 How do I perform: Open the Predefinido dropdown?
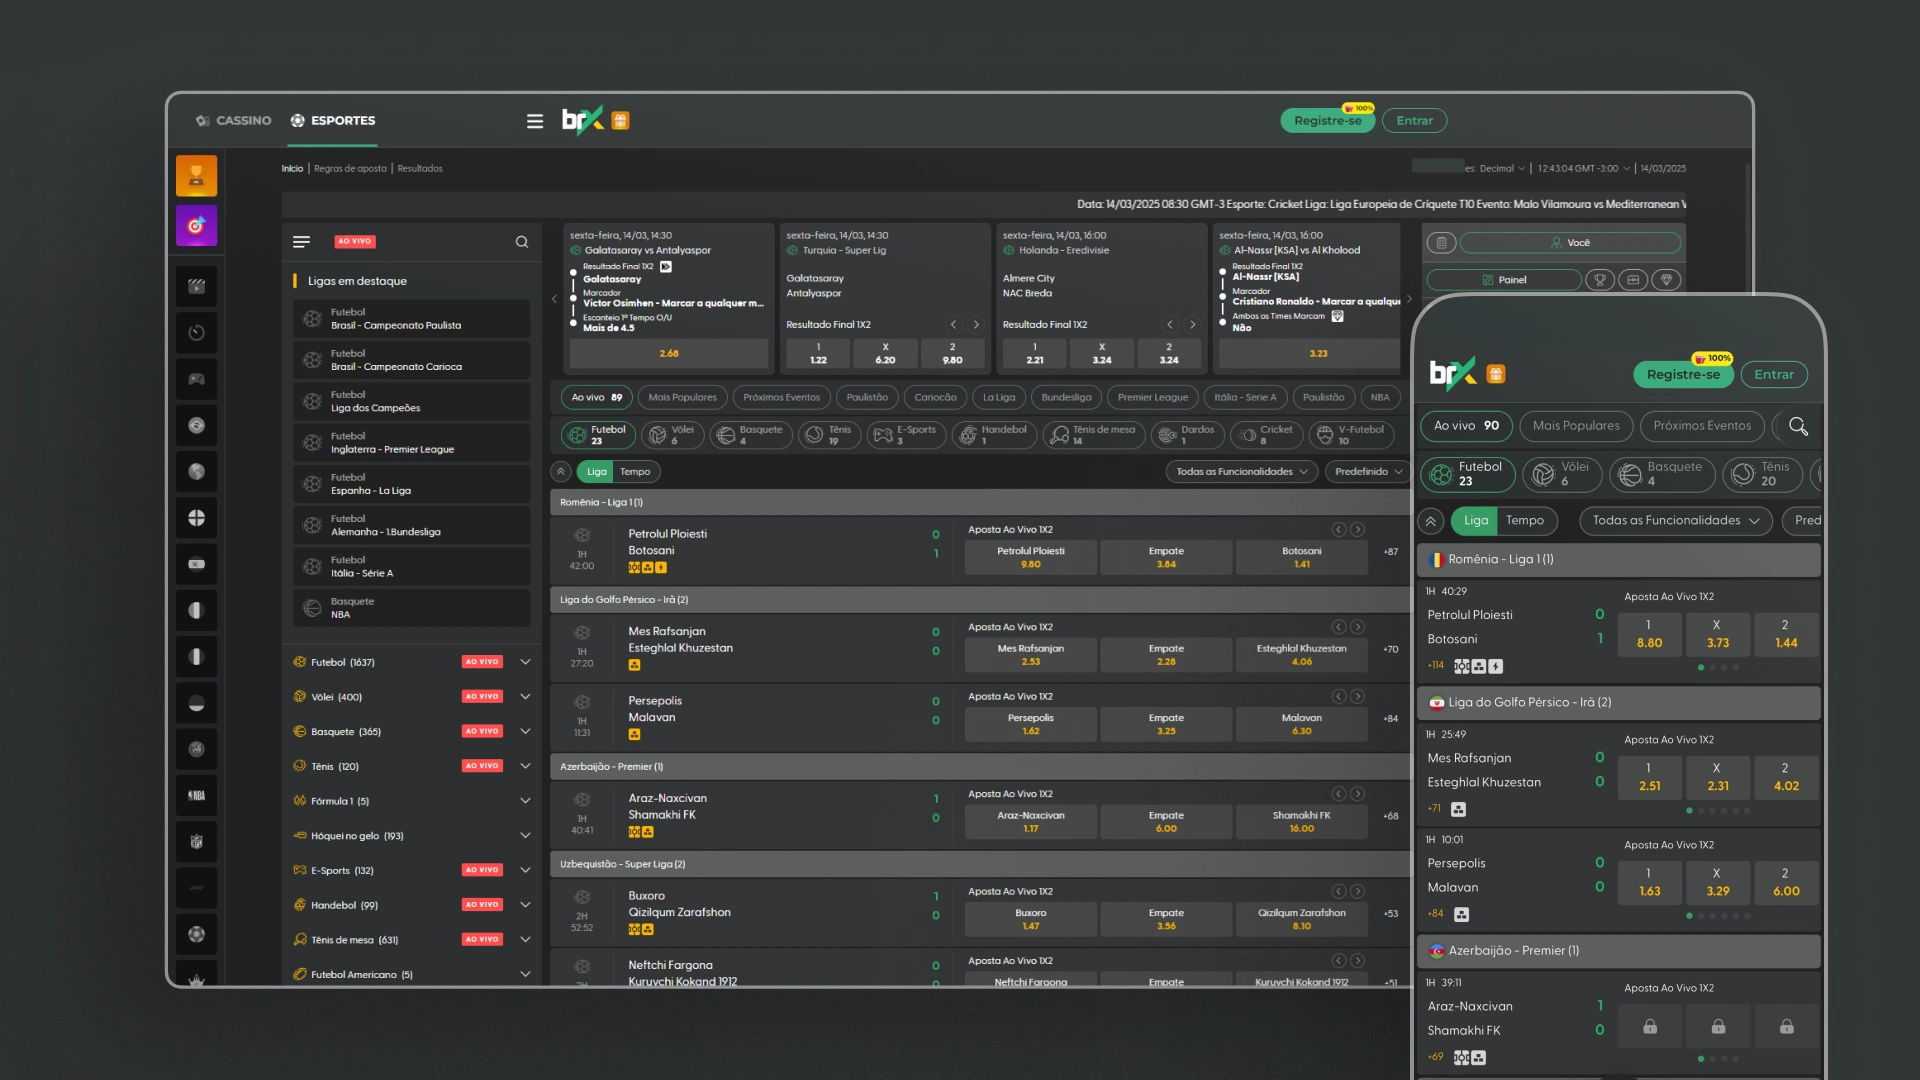[1368, 472]
